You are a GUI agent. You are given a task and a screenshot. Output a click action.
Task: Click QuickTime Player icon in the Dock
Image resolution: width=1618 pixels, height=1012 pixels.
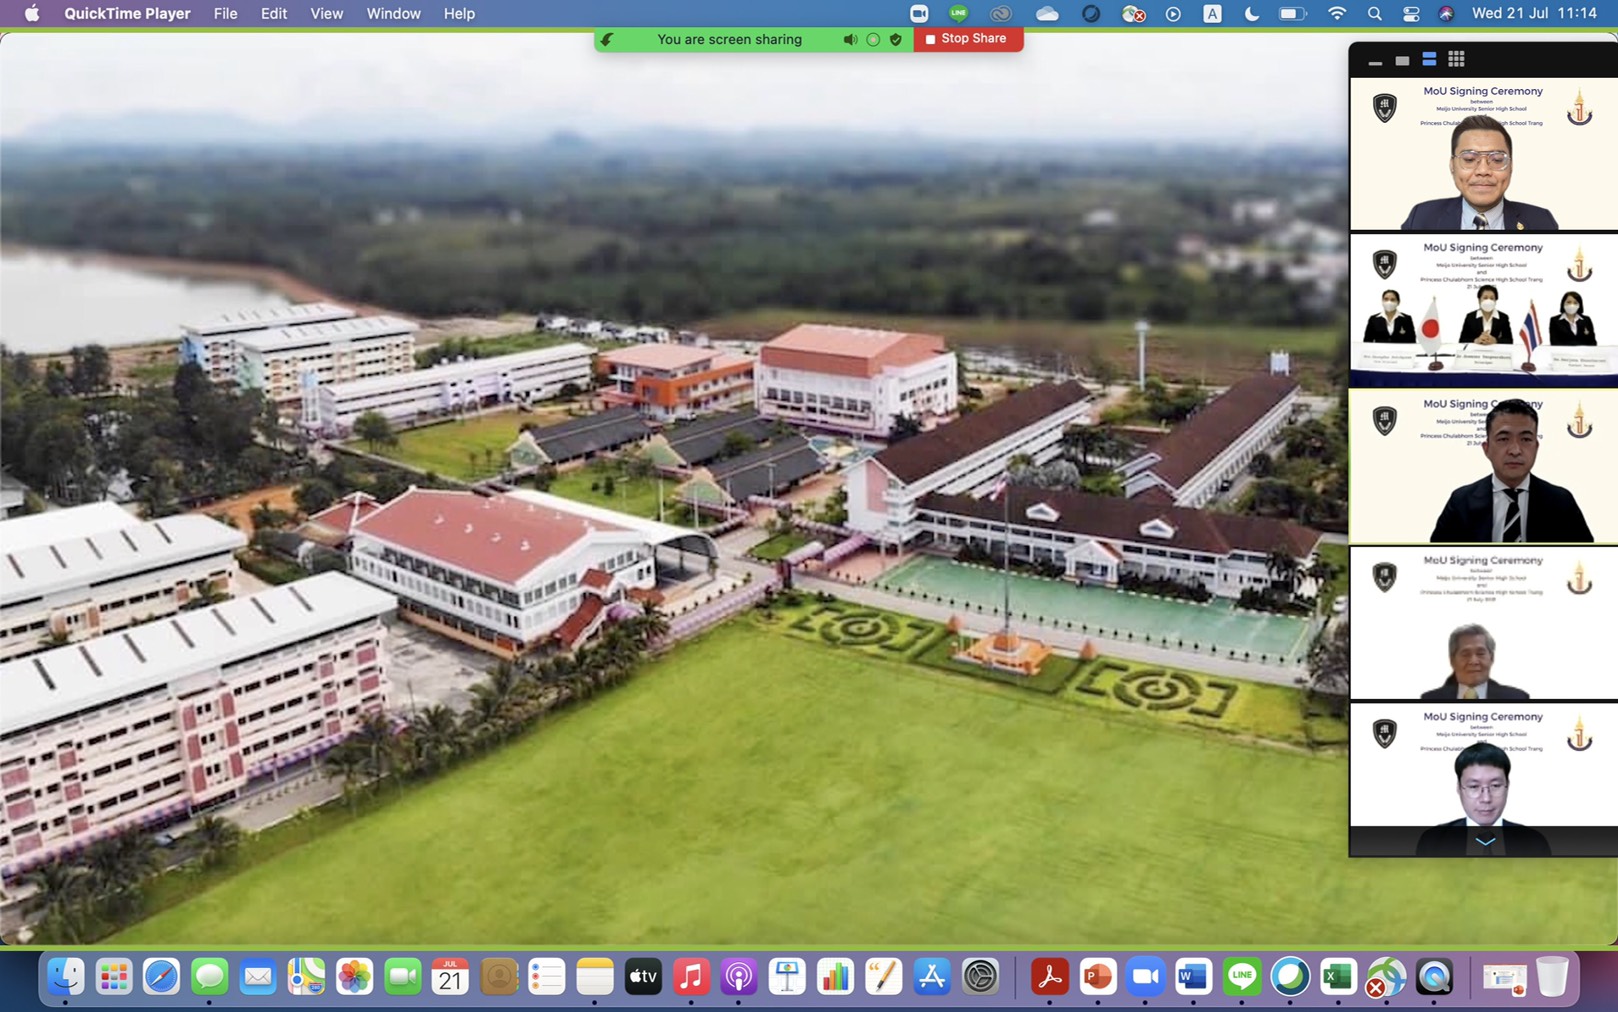click(1434, 977)
